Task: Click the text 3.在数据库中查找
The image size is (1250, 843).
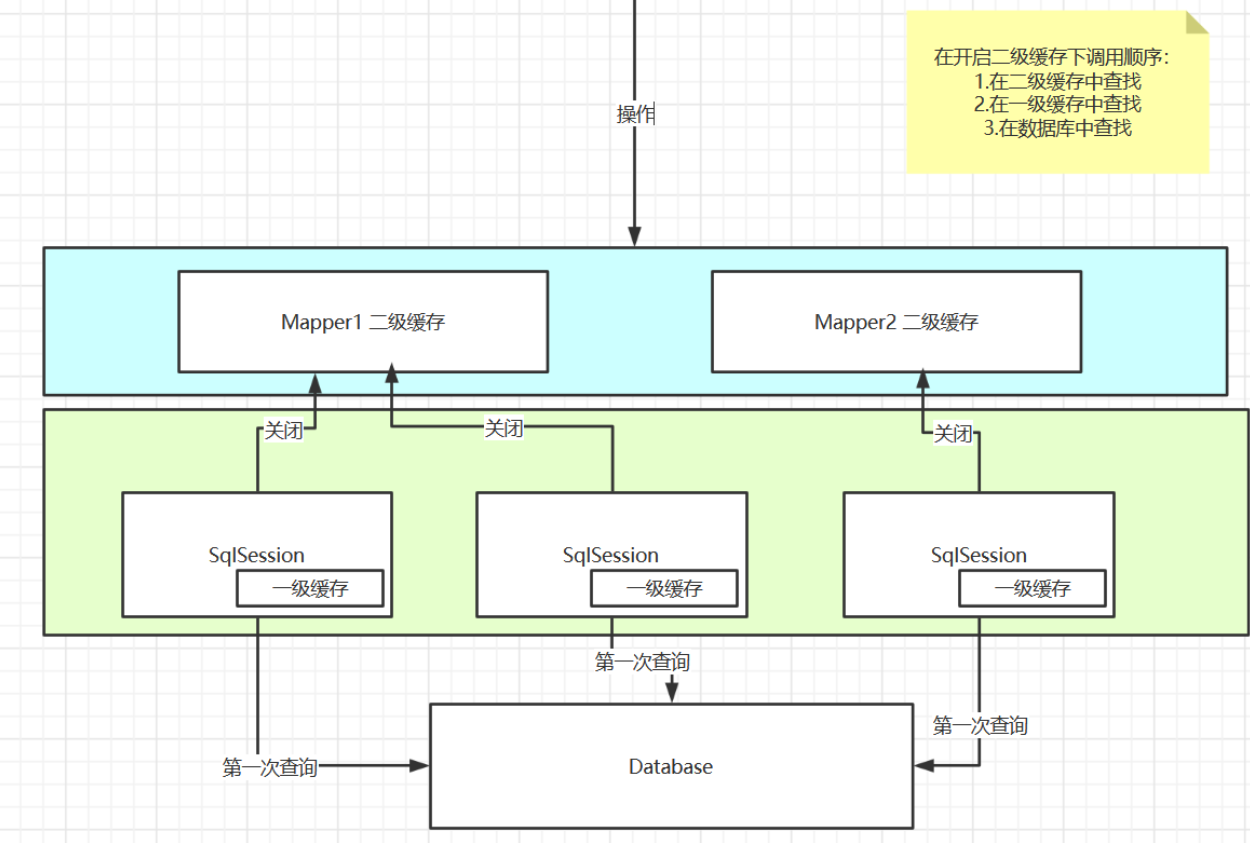Action: coord(1058,127)
